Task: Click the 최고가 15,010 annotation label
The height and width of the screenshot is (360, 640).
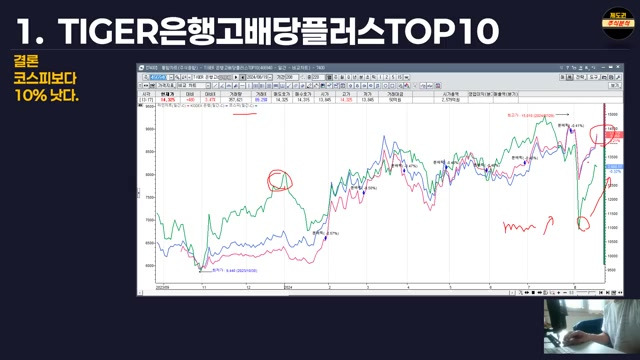Action: pos(530,116)
